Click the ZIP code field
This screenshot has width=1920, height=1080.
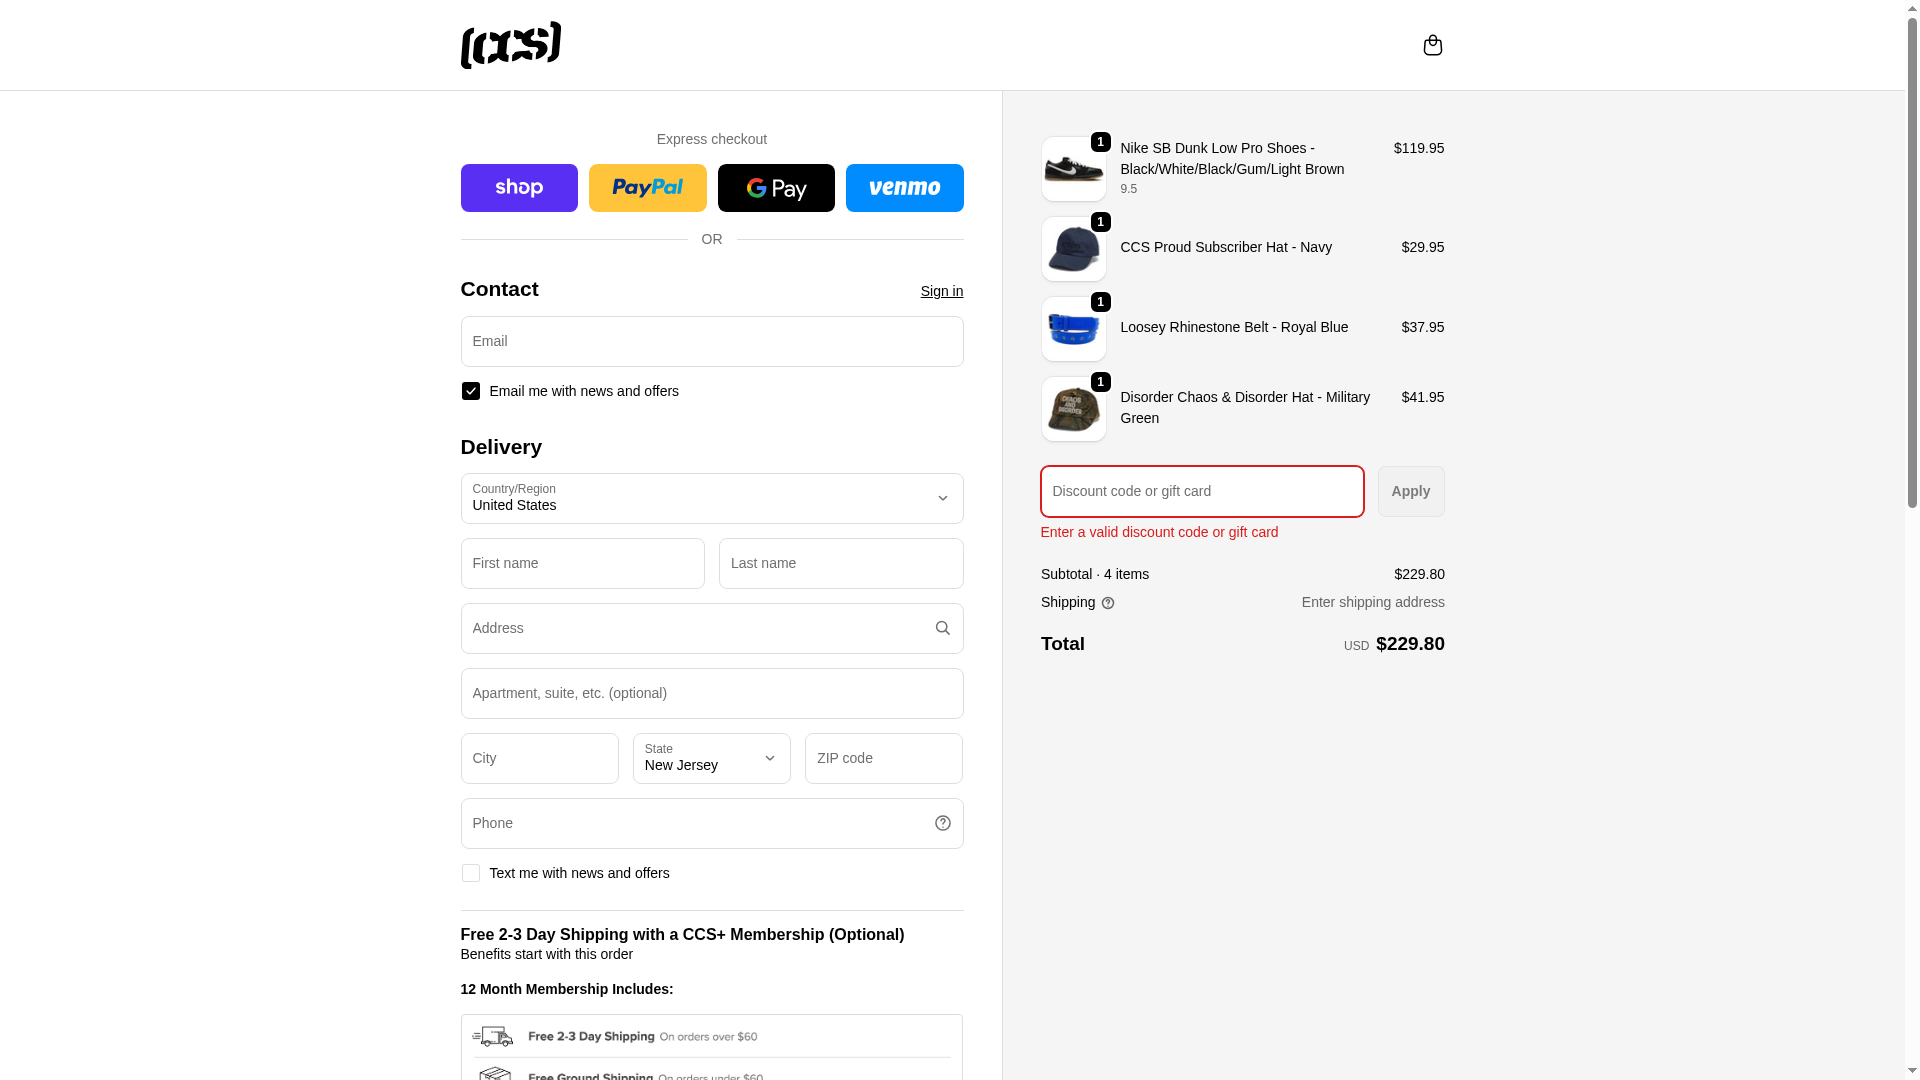(x=883, y=758)
